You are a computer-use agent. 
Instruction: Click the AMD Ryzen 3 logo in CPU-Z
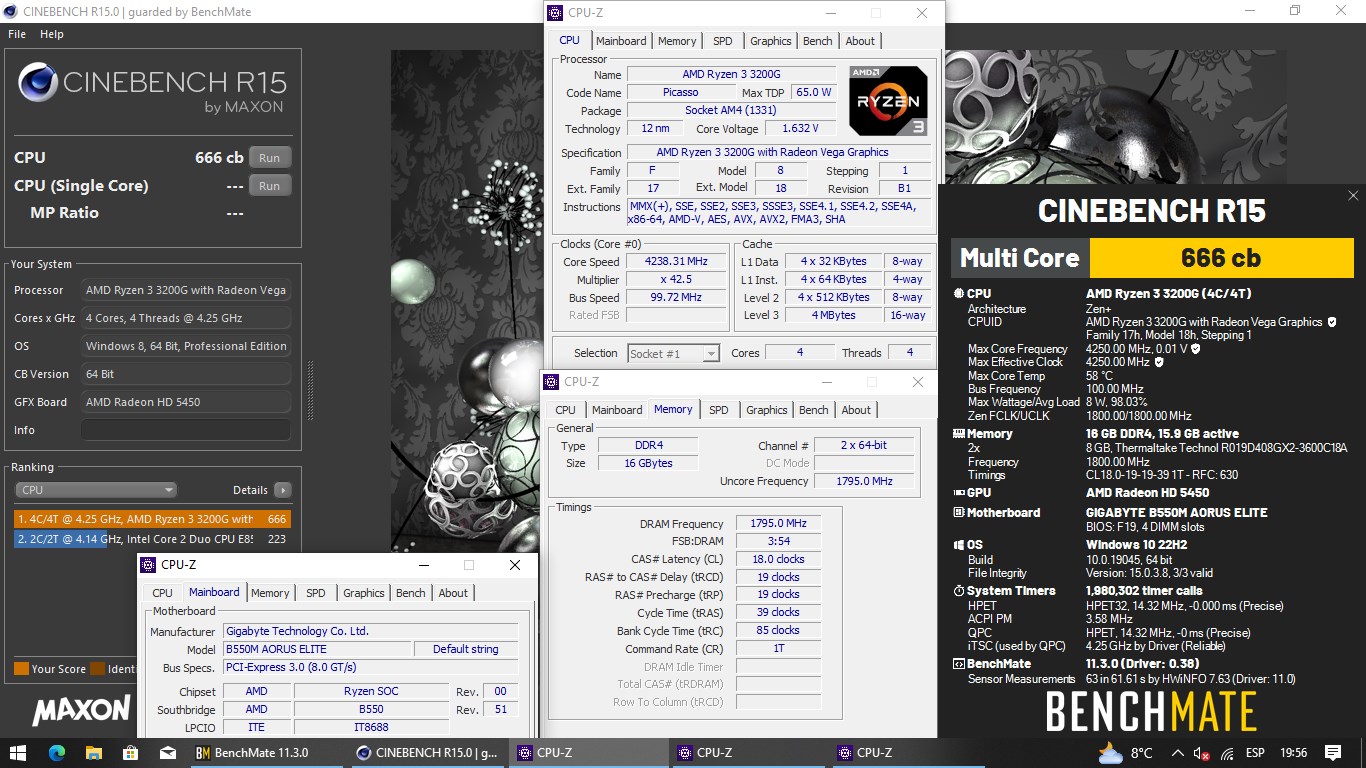click(x=888, y=101)
